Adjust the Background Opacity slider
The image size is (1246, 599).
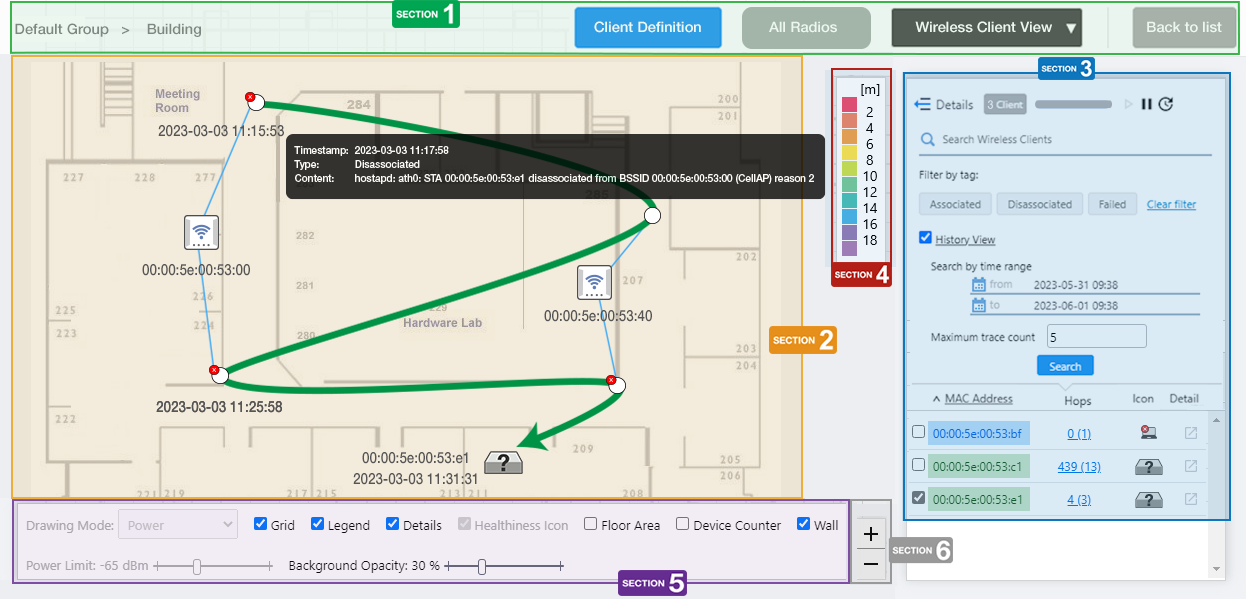tap(482, 566)
